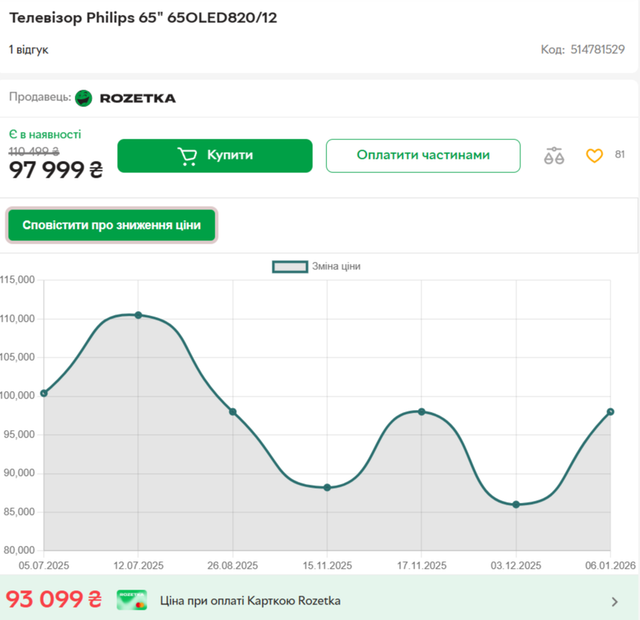Screen dimensions: 640x620
Task: Select the 15.11.2025 chart data point
Action: pyautogui.click(x=327, y=487)
